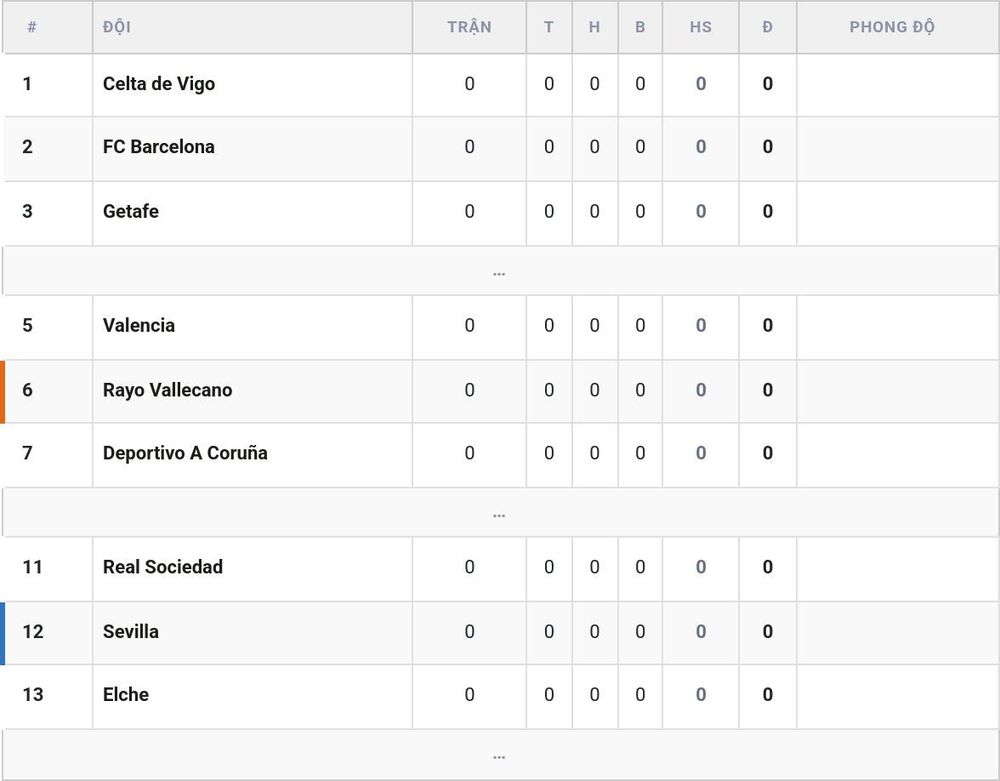Open Deportivo A Coruña team link
Screen dimensions: 1000x781
pyautogui.click(x=185, y=453)
